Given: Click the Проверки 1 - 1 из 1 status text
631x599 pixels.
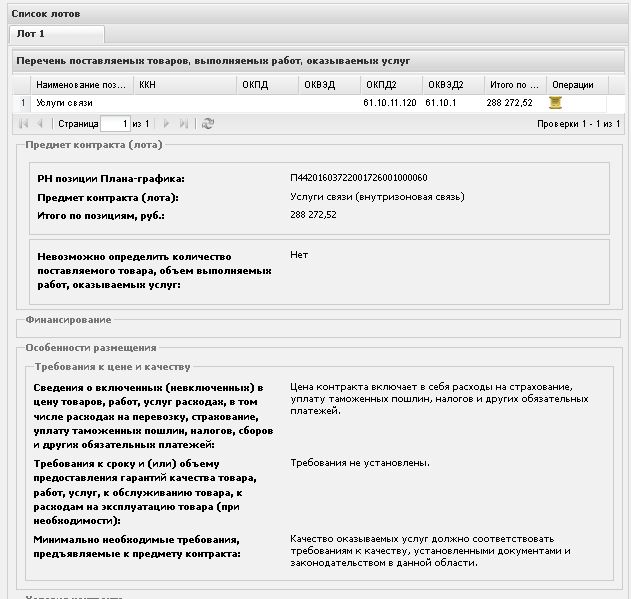Looking at the screenshot, I should click(x=578, y=124).
